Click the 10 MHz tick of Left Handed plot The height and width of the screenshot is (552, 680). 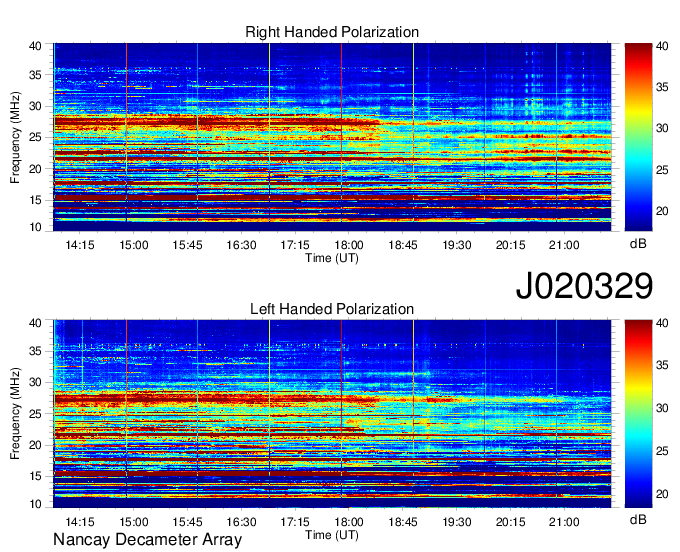coord(35,504)
